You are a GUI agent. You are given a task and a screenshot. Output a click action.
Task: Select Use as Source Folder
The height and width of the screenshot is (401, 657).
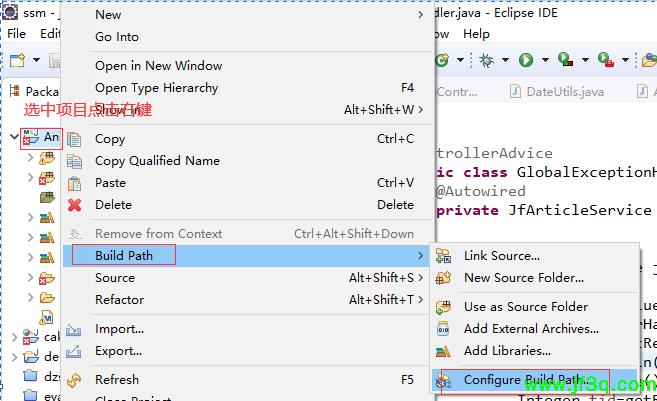tap(525, 307)
